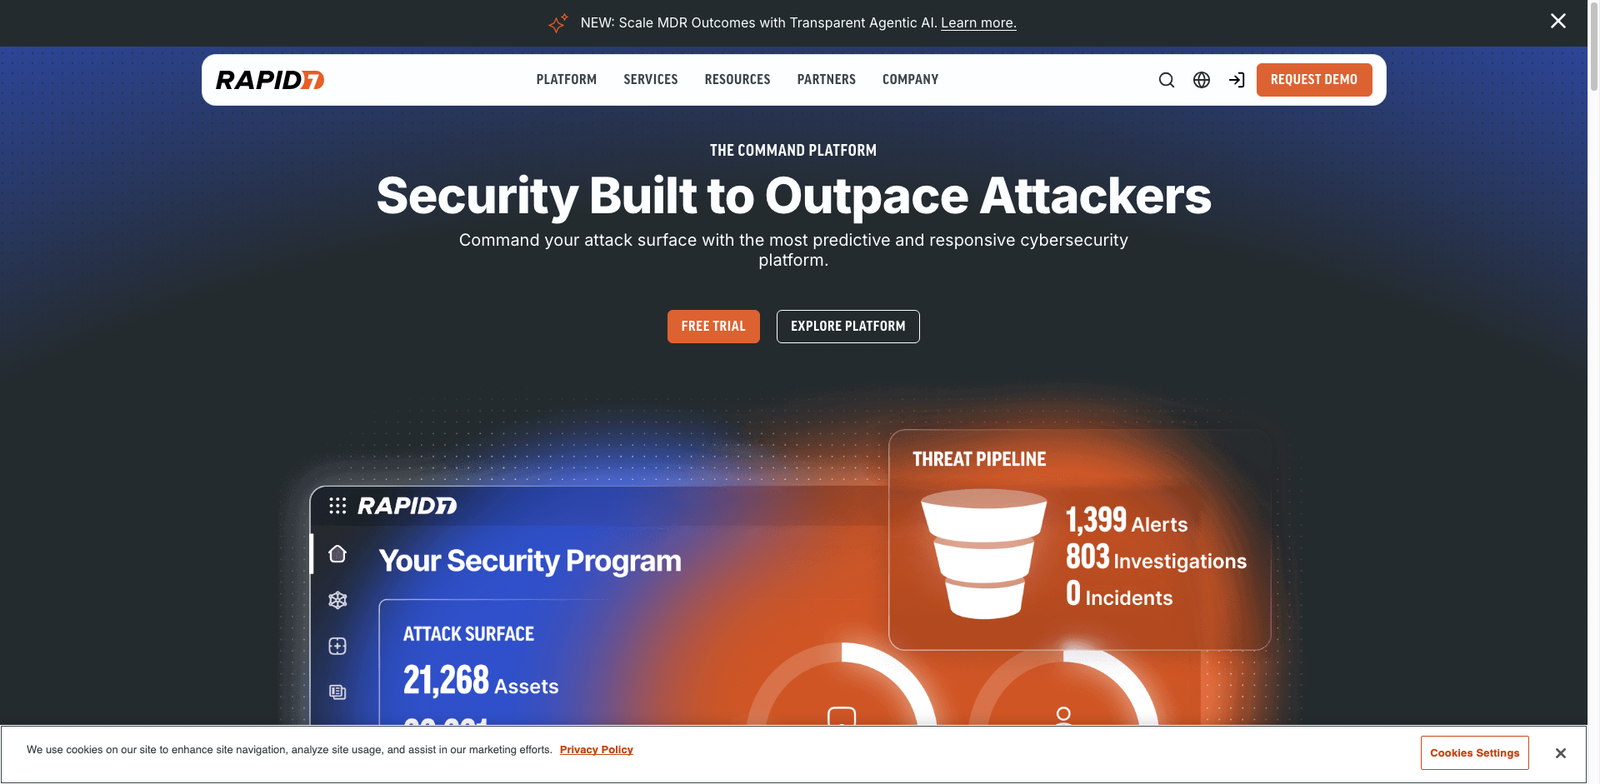
Task: Click the Request Demo button
Action: pyautogui.click(x=1314, y=80)
